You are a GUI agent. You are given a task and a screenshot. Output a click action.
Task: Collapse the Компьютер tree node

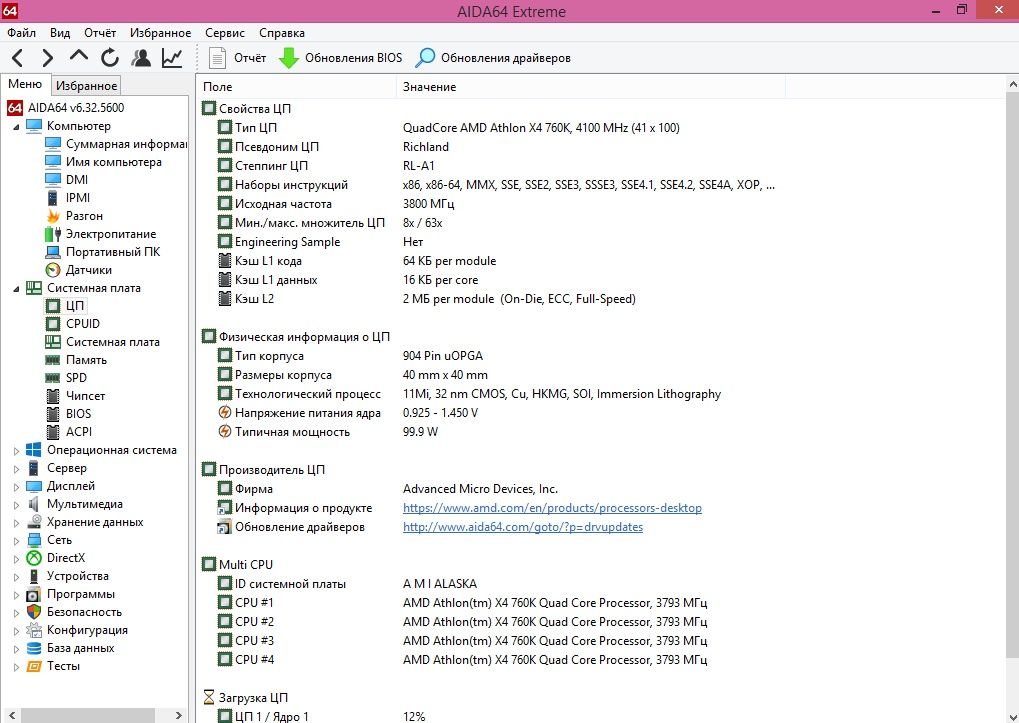click(x=16, y=126)
